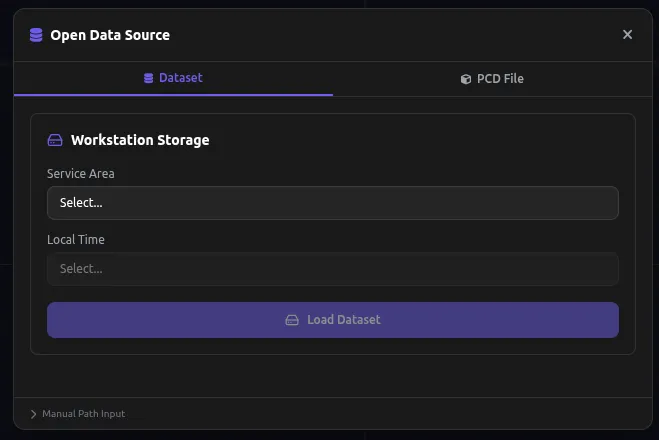Click the cube icon on PCD File tab
The width and height of the screenshot is (659, 440).
tap(466, 79)
